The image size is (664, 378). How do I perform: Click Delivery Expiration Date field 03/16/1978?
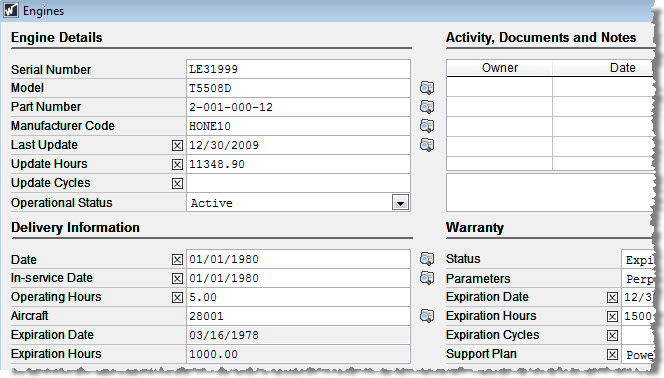click(x=298, y=335)
